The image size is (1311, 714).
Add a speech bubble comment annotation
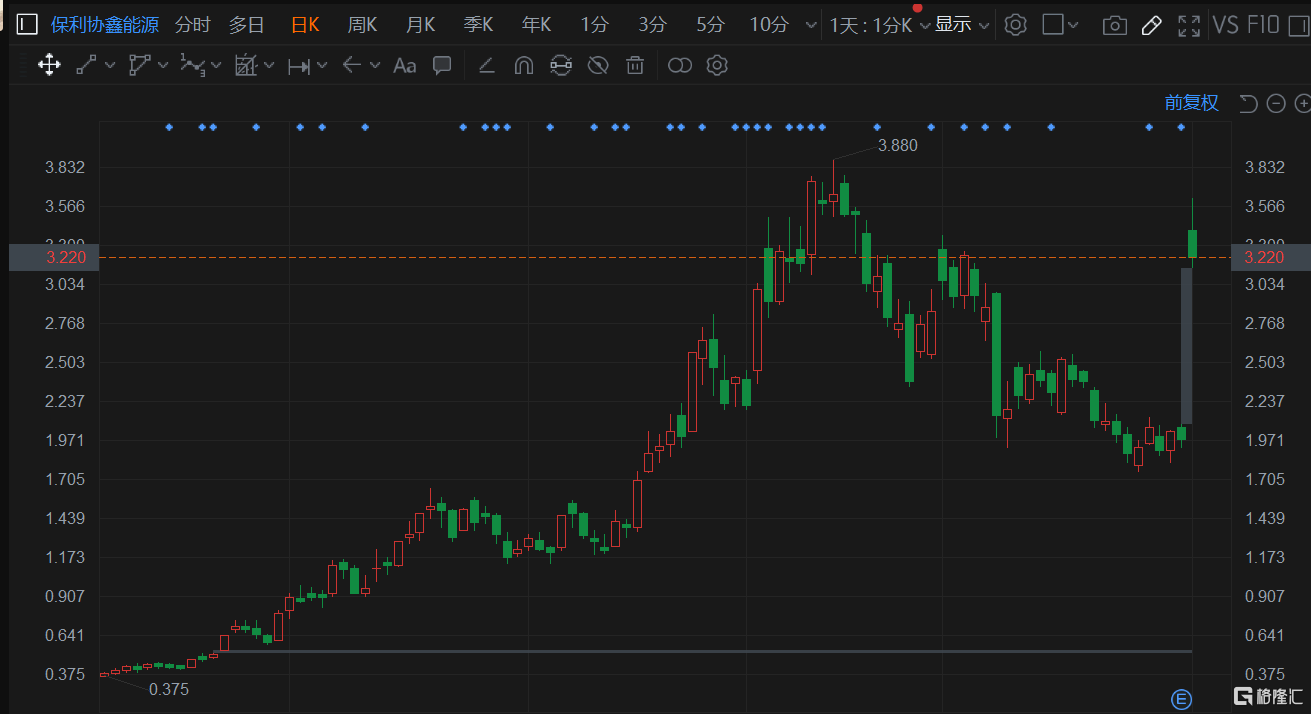441,66
